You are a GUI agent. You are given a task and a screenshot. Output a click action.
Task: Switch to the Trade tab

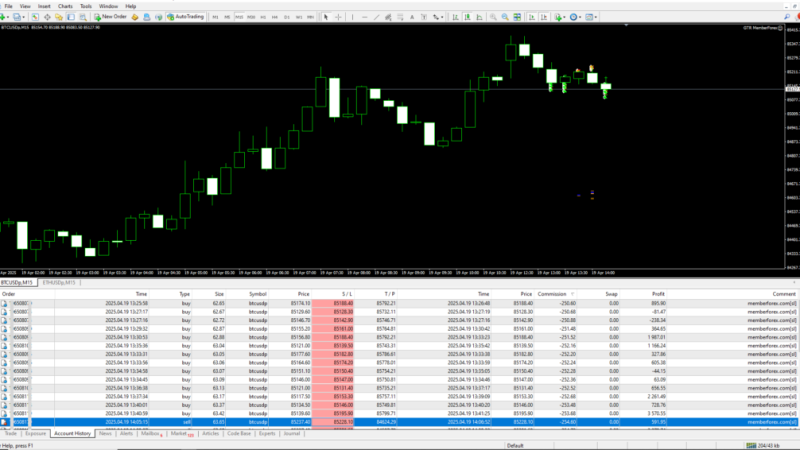(x=12, y=434)
